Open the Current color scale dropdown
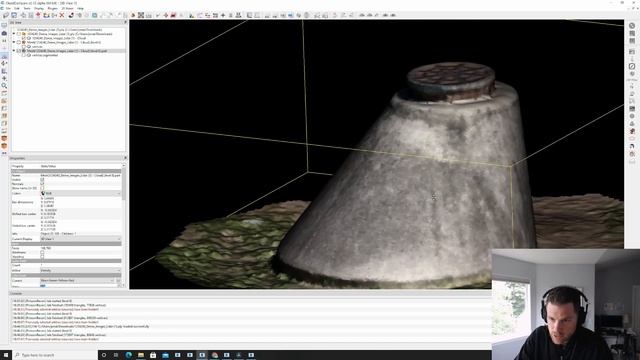The height and width of the screenshot is (360, 640). pos(78,281)
